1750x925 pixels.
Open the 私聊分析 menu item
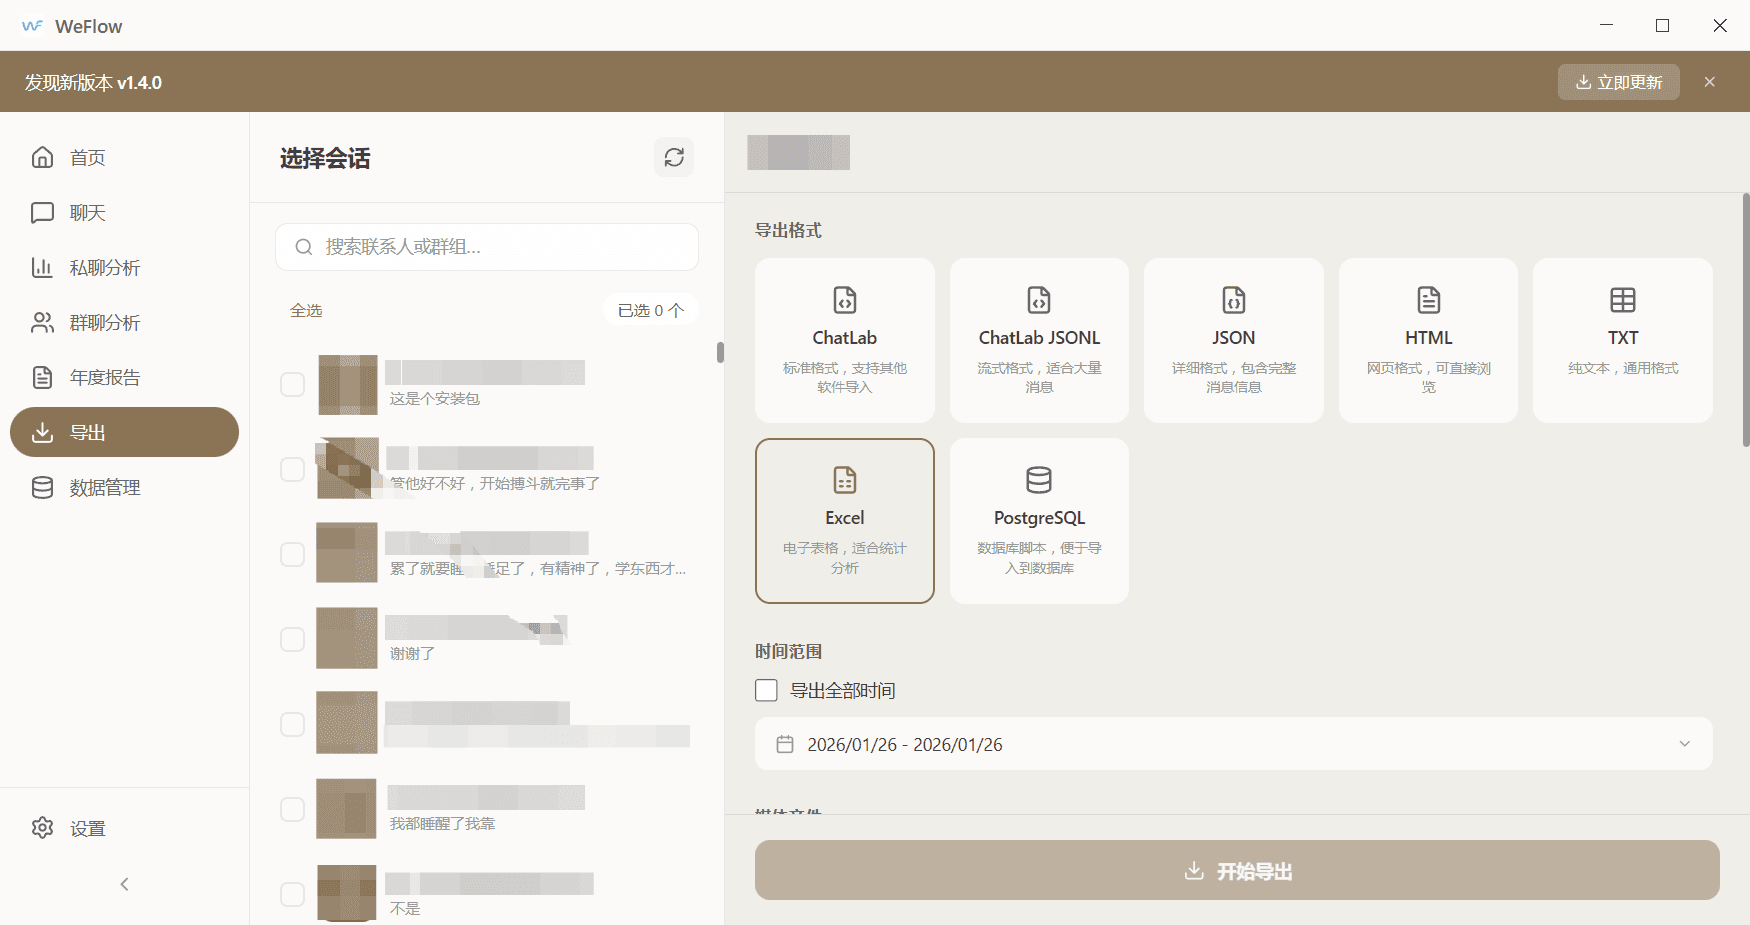[x=104, y=268]
